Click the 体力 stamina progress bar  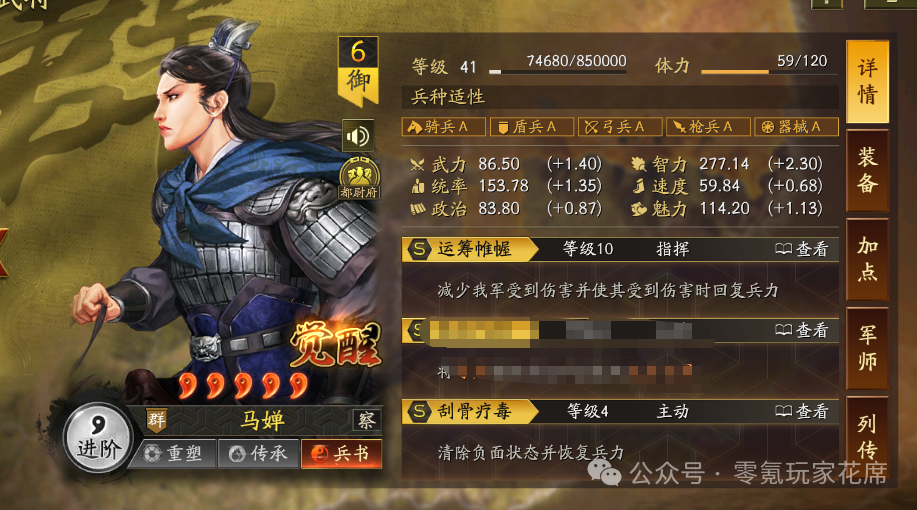pyautogui.click(x=764, y=71)
